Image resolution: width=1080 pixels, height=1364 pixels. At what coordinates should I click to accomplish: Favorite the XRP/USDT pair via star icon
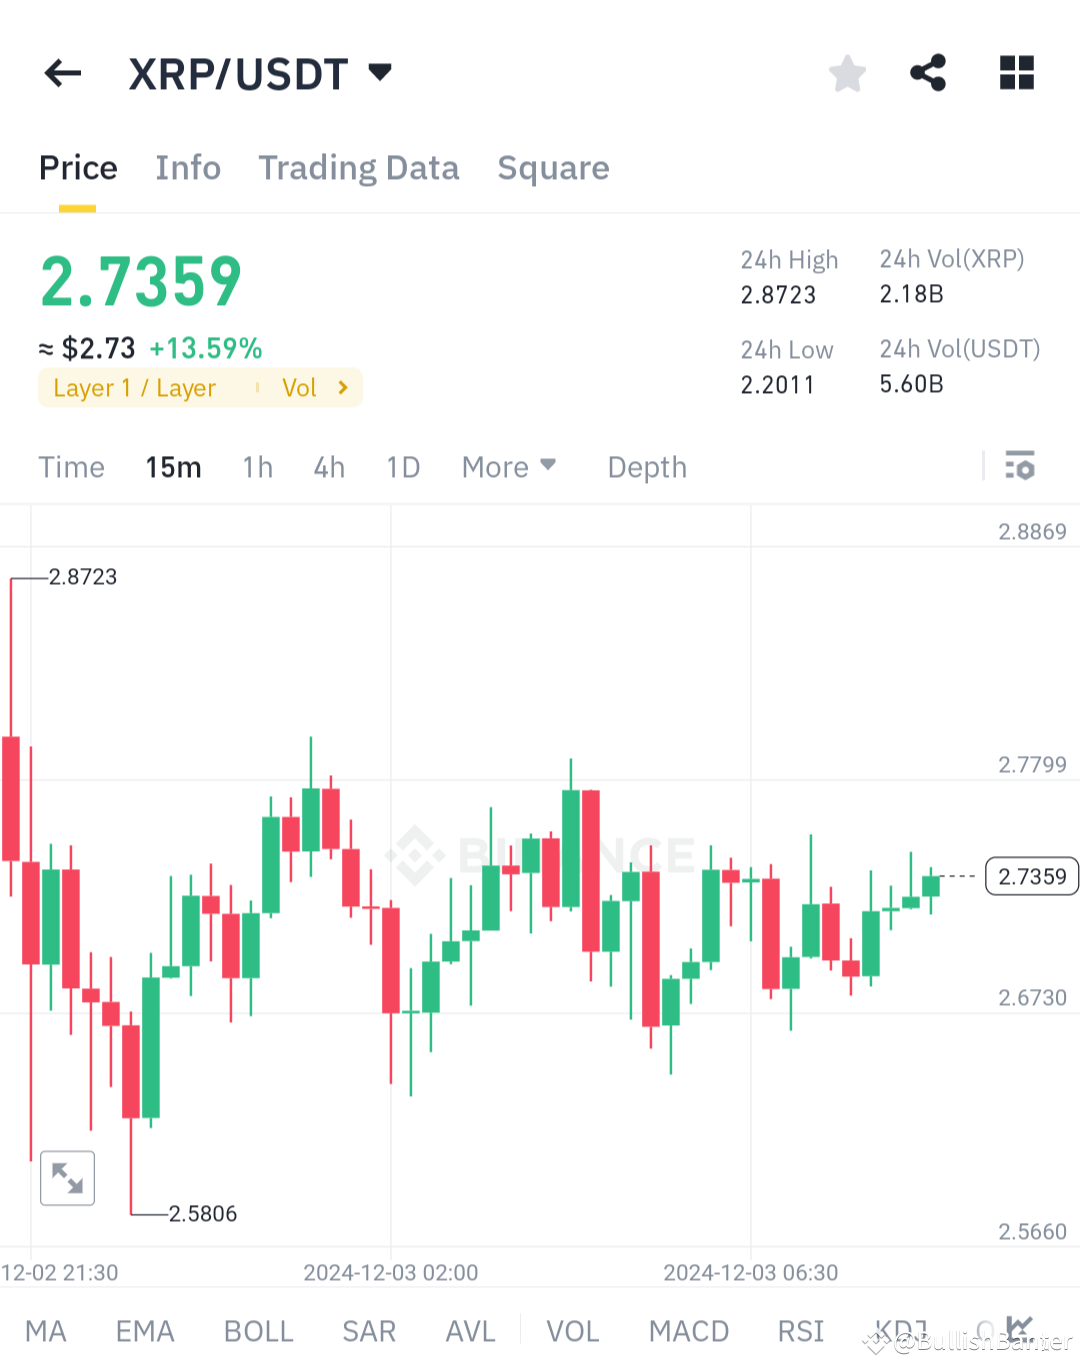coord(847,72)
